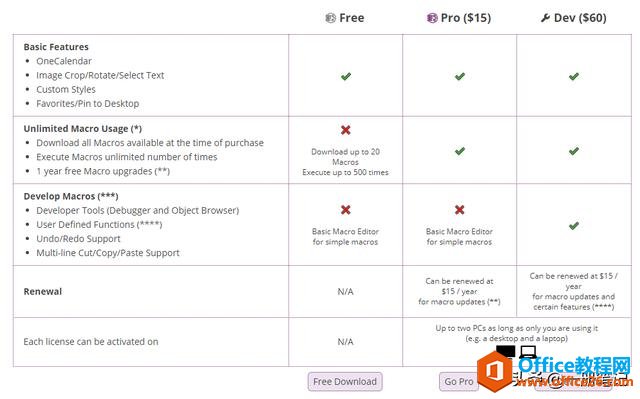Click the OneCalendar feature item
Image resolution: width=640 pixels, height=399 pixels.
(64, 61)
